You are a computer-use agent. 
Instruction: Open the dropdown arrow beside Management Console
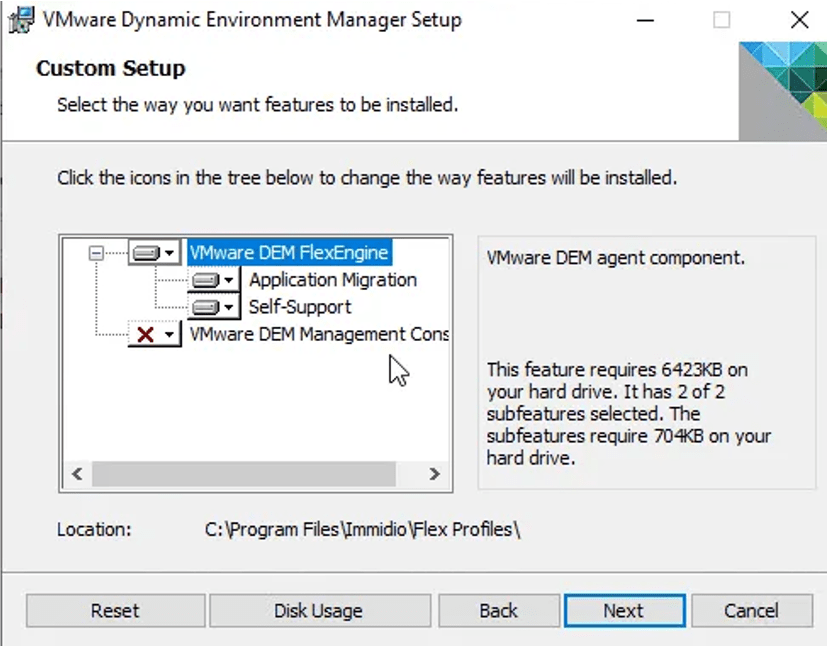pos(169,334)
